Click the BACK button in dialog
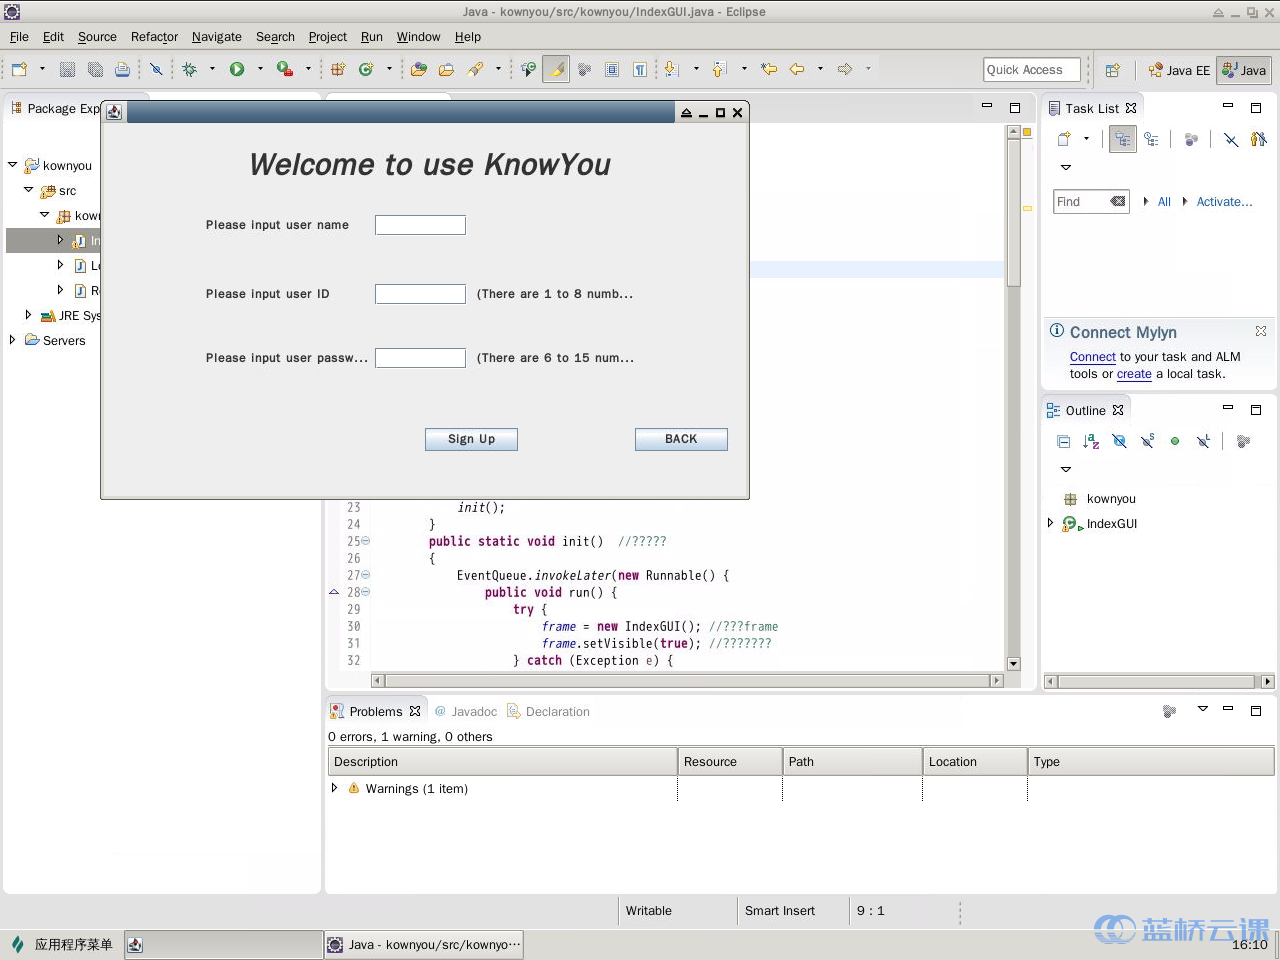This screenshot has height=960, width=1280. 681,439
